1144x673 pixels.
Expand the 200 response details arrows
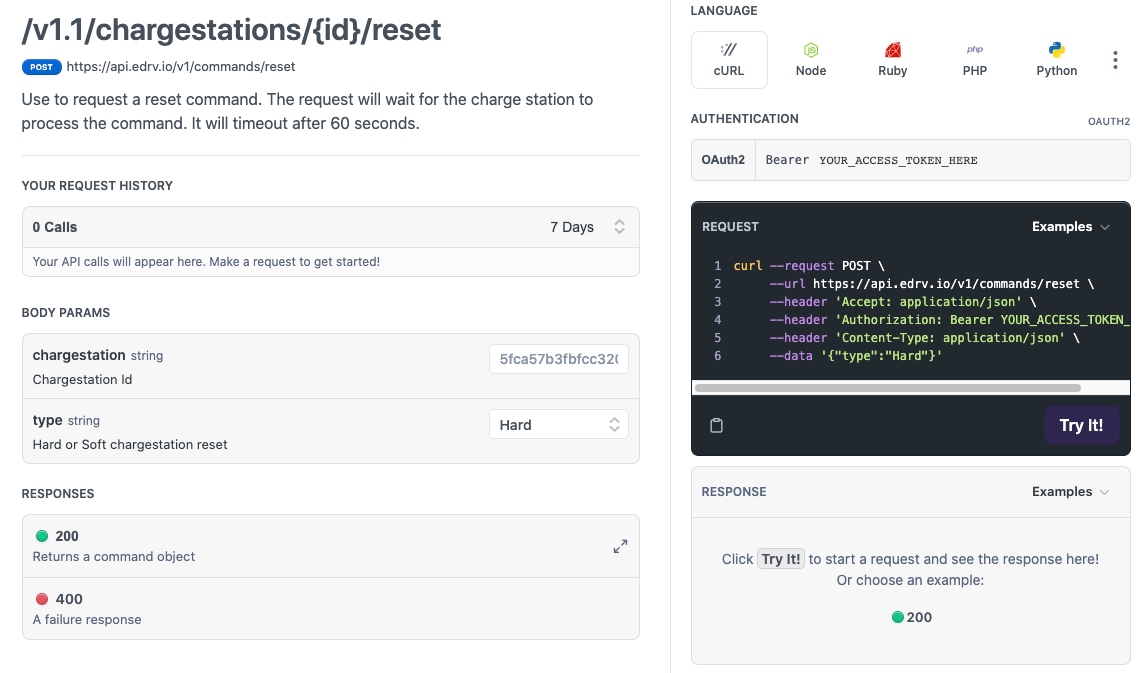[x=620, y=546]
